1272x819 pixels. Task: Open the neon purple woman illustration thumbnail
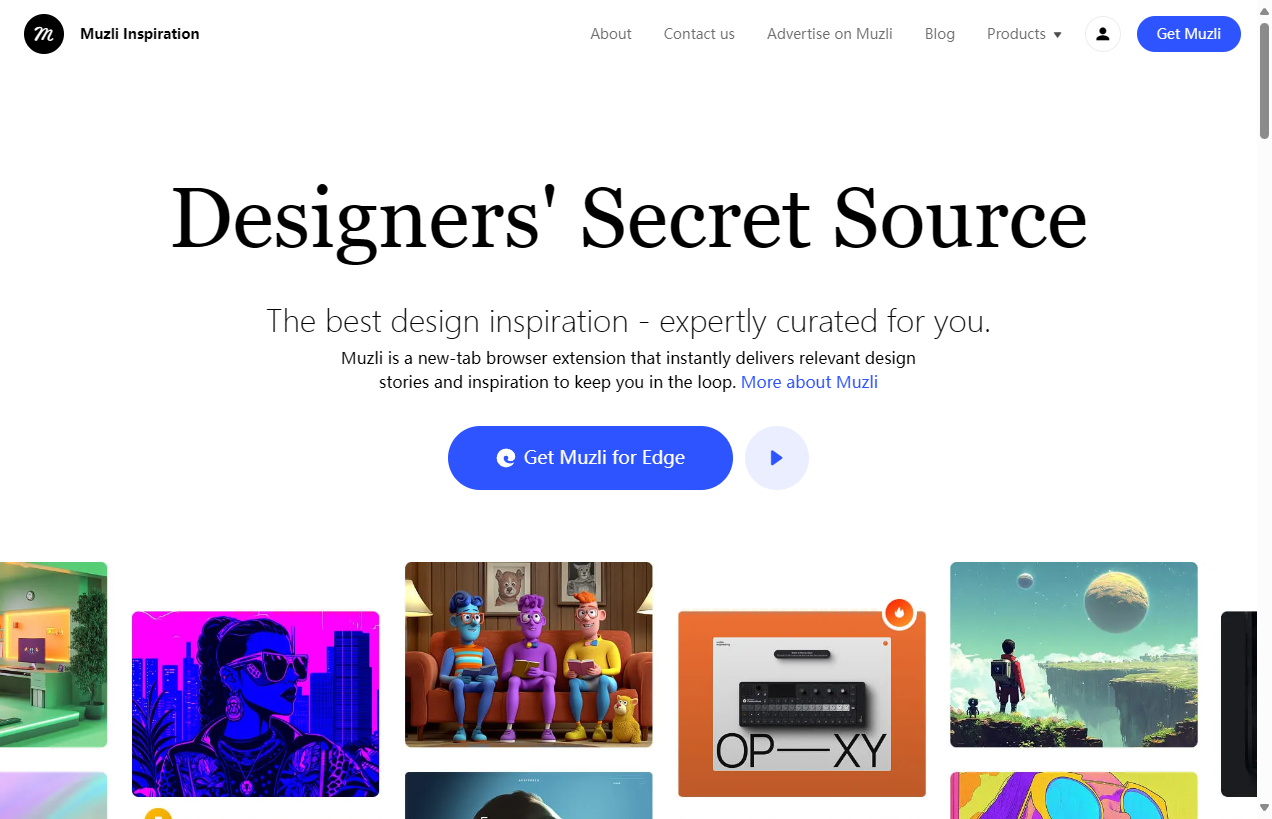(256, 704)
